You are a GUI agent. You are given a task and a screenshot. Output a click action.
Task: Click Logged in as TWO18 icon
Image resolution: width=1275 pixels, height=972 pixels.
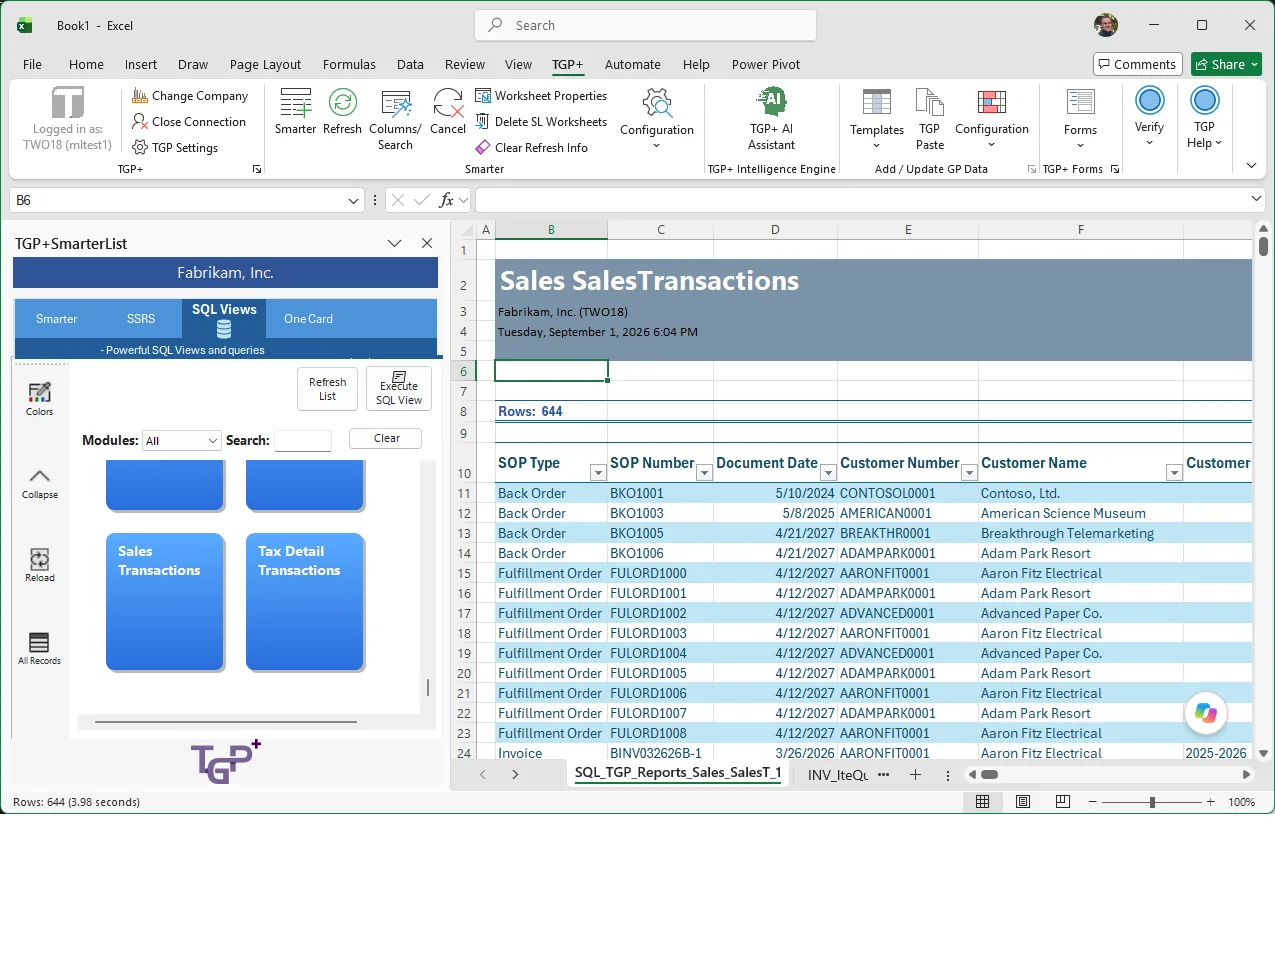click(x=68, y=102)
